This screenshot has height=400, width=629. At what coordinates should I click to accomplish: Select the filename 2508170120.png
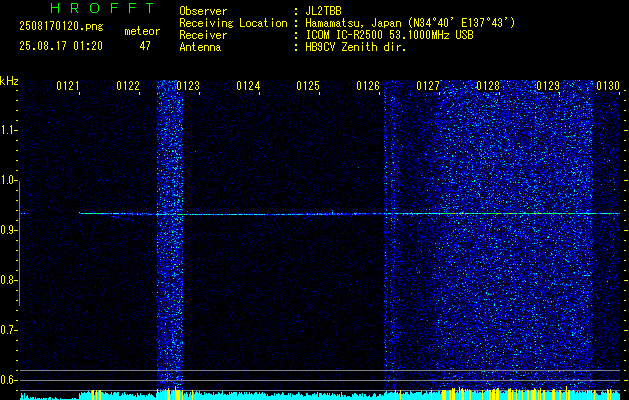tap(61, 26)
